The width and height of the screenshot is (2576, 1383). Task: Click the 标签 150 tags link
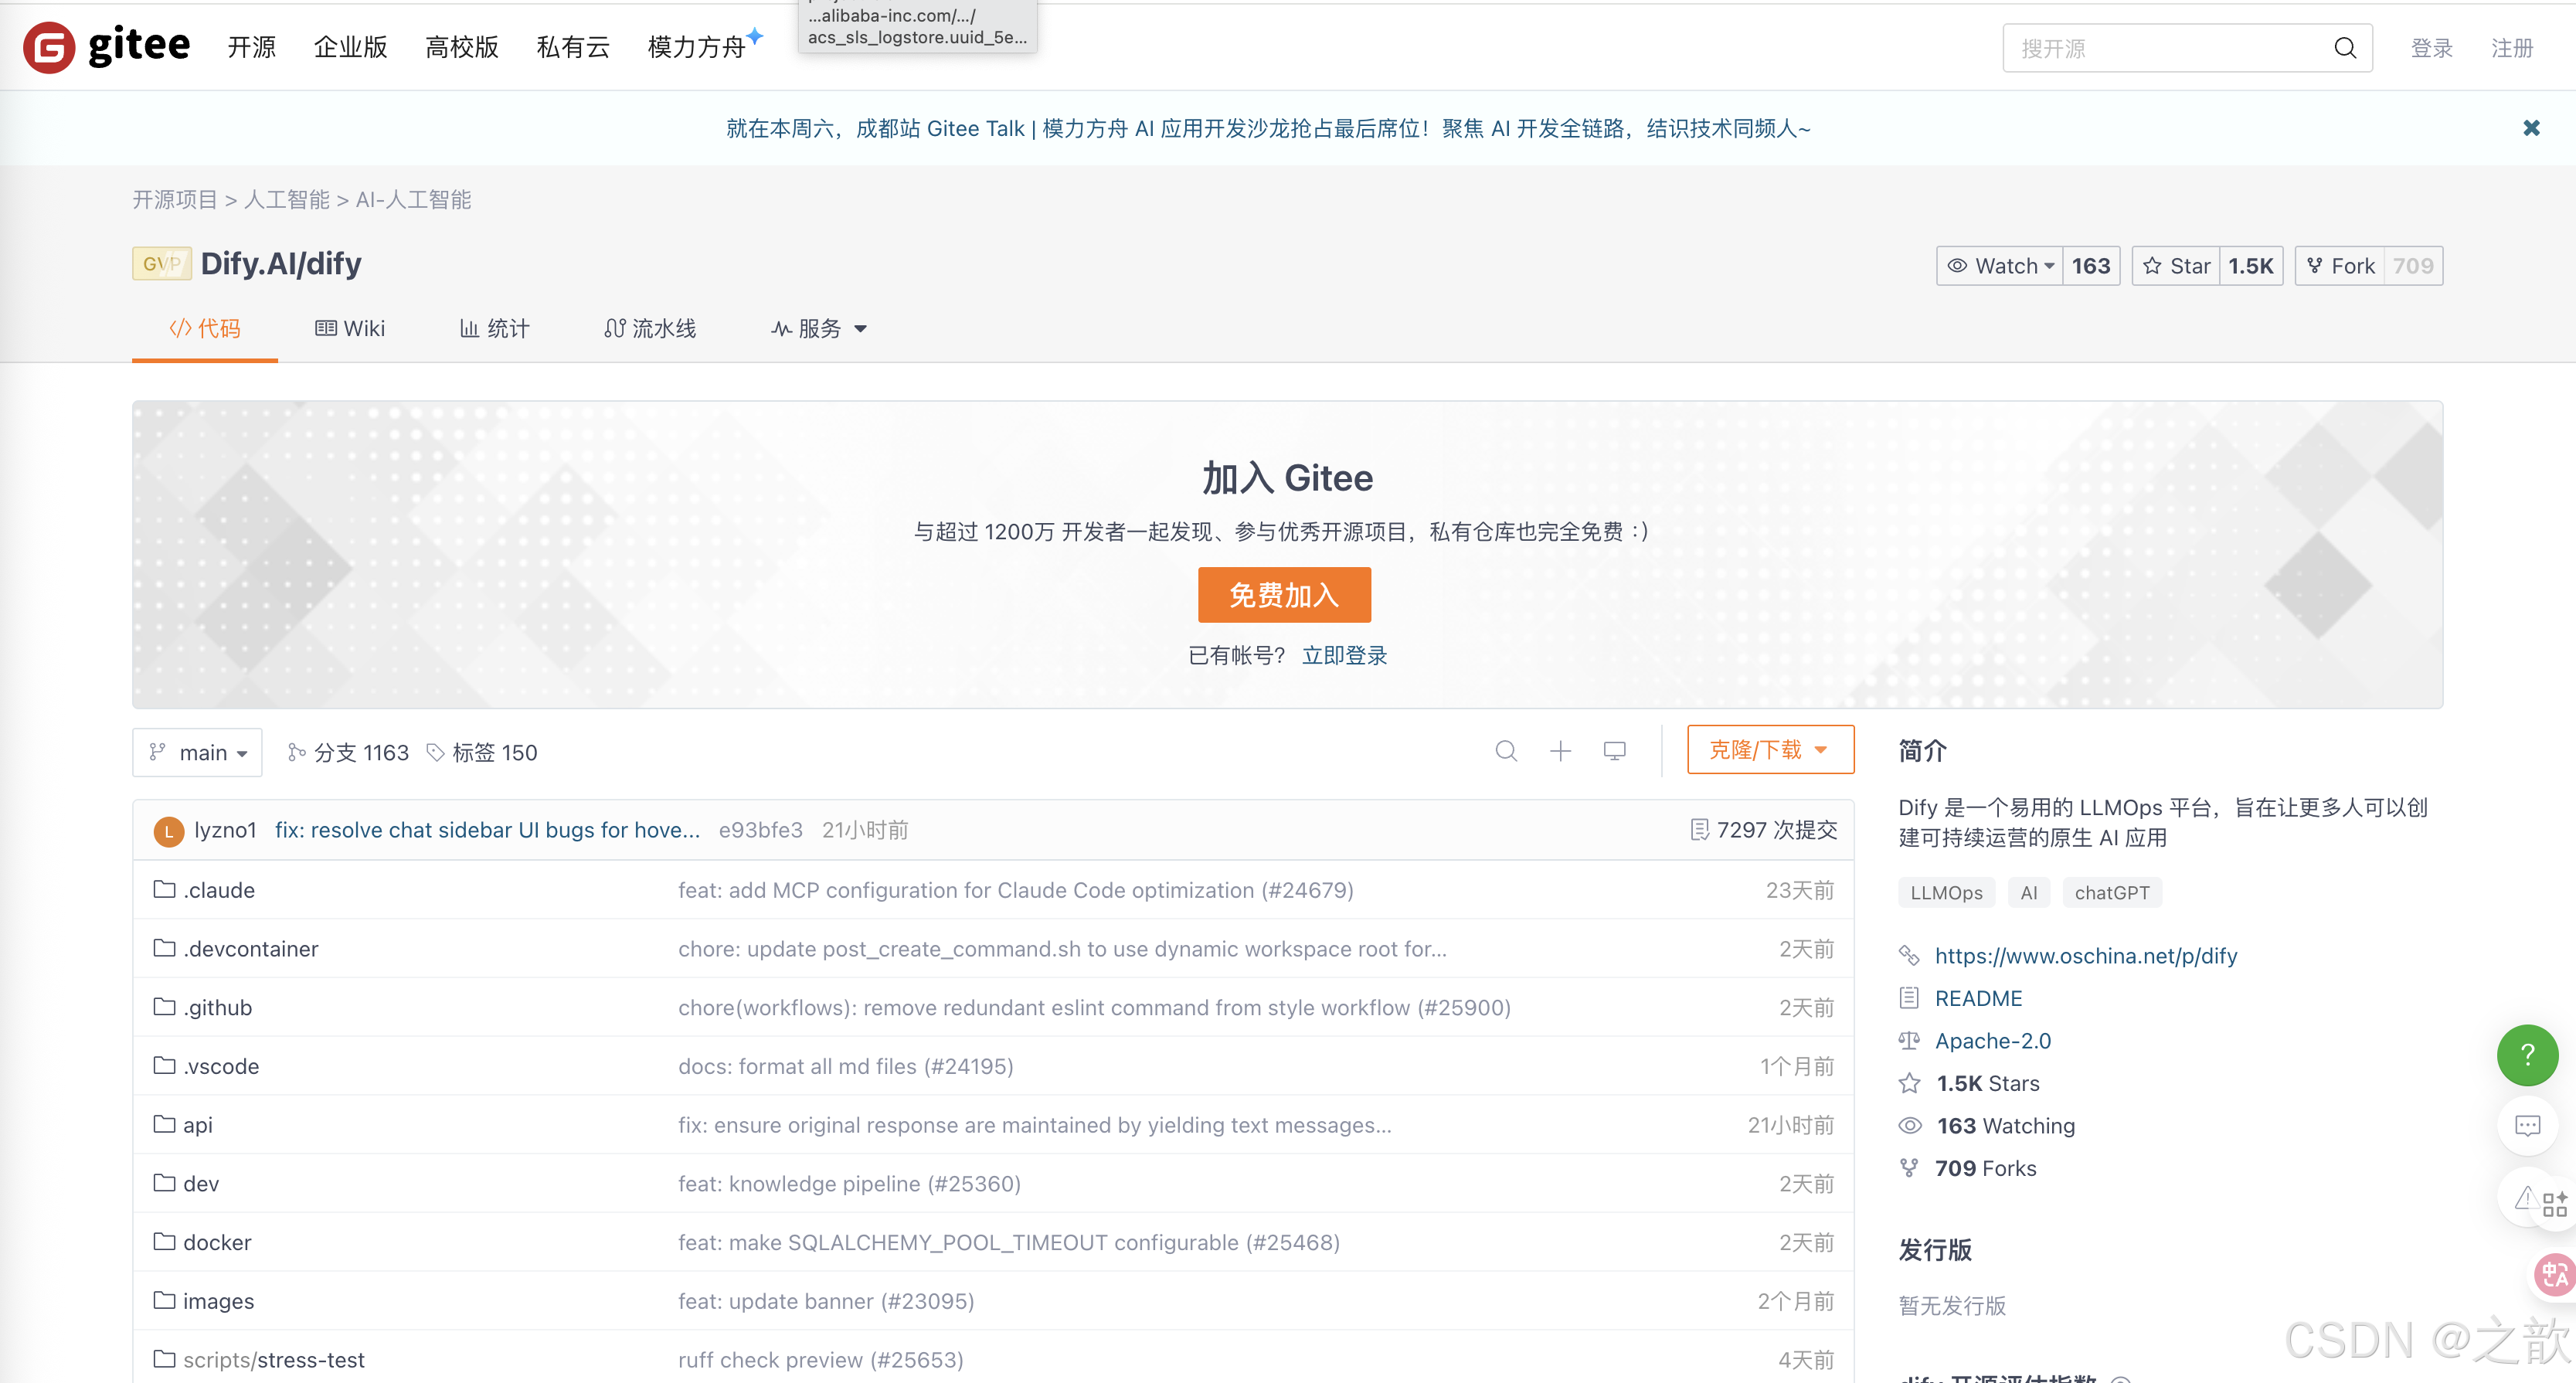click(x=483, y=752)
